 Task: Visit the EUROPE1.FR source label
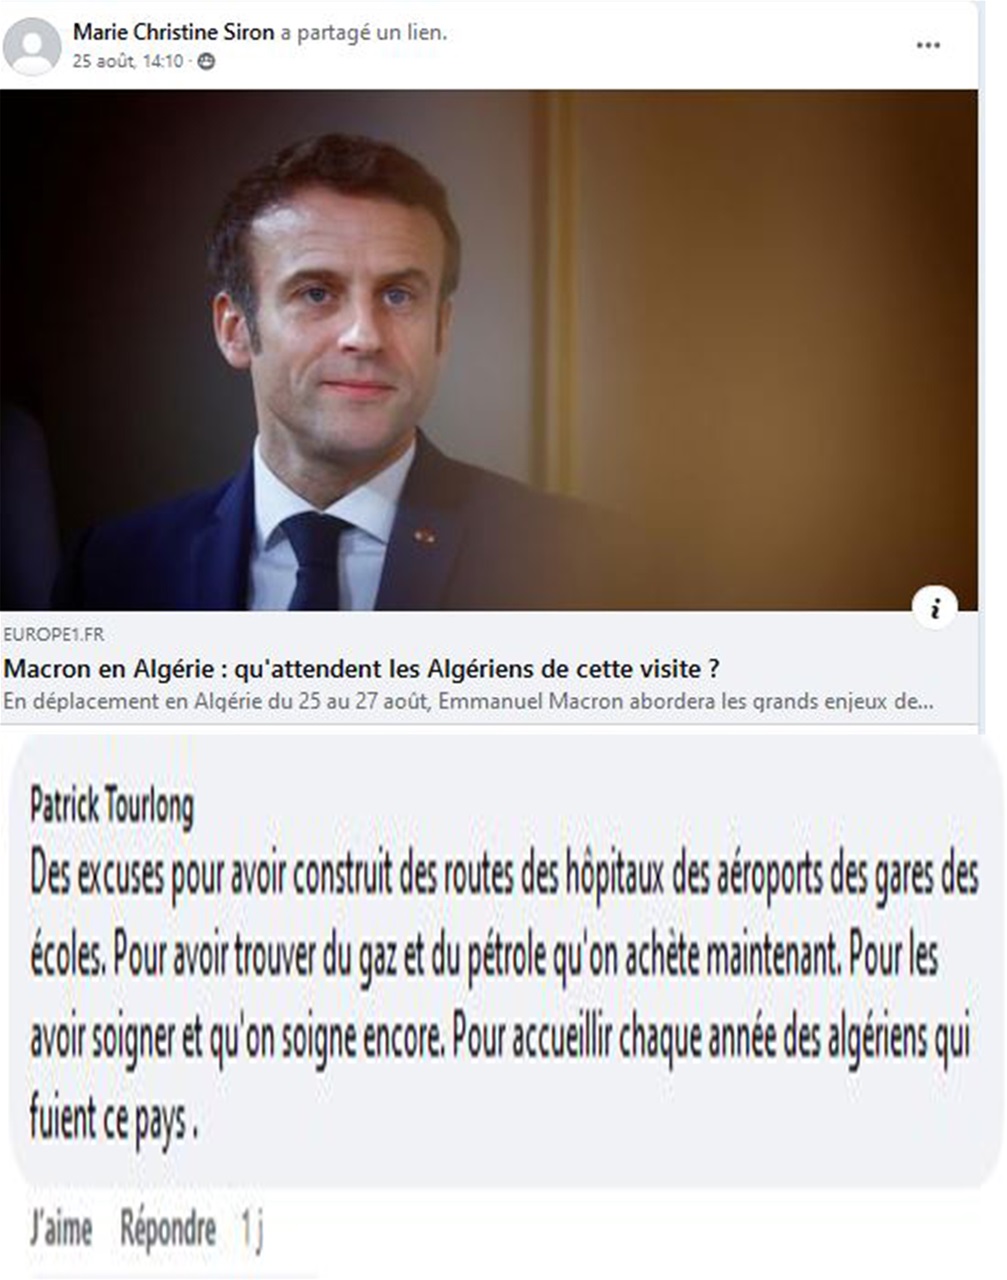pyautogui.click(x=54, y=635)
